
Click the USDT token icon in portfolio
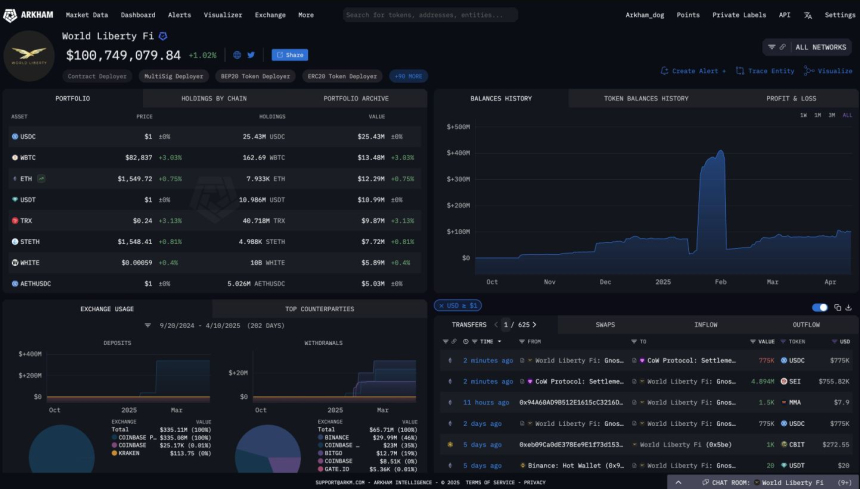pyautogui.click(x=15, y=200)
